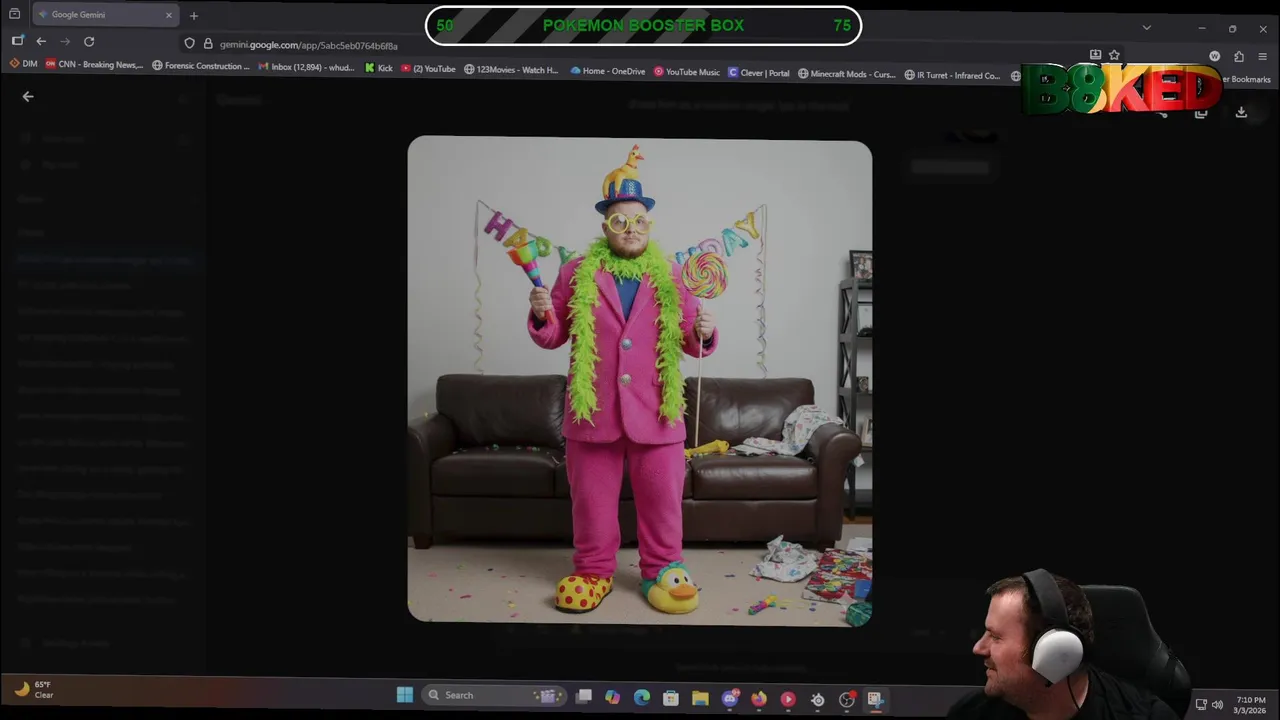
Task: Open the shield tracking protection icon
Action: coord(189,43)
